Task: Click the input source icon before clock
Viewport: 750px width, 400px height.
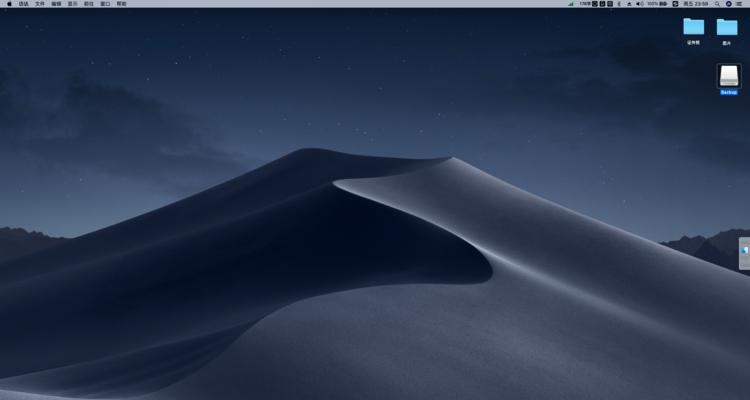Action: point(675,3)
